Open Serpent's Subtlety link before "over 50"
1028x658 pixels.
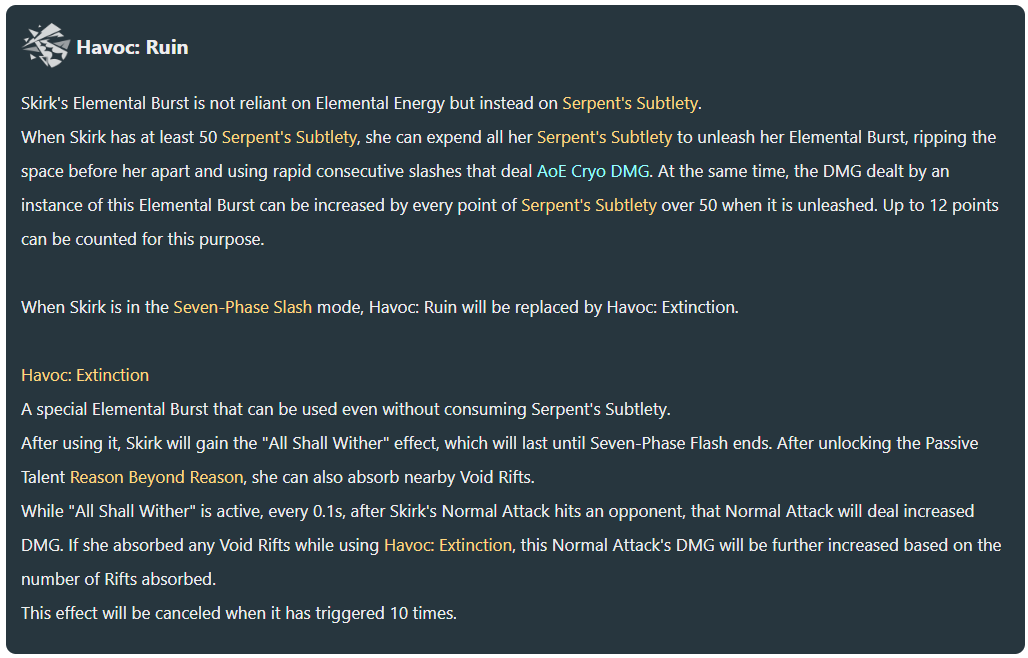(x=589, y=206)
